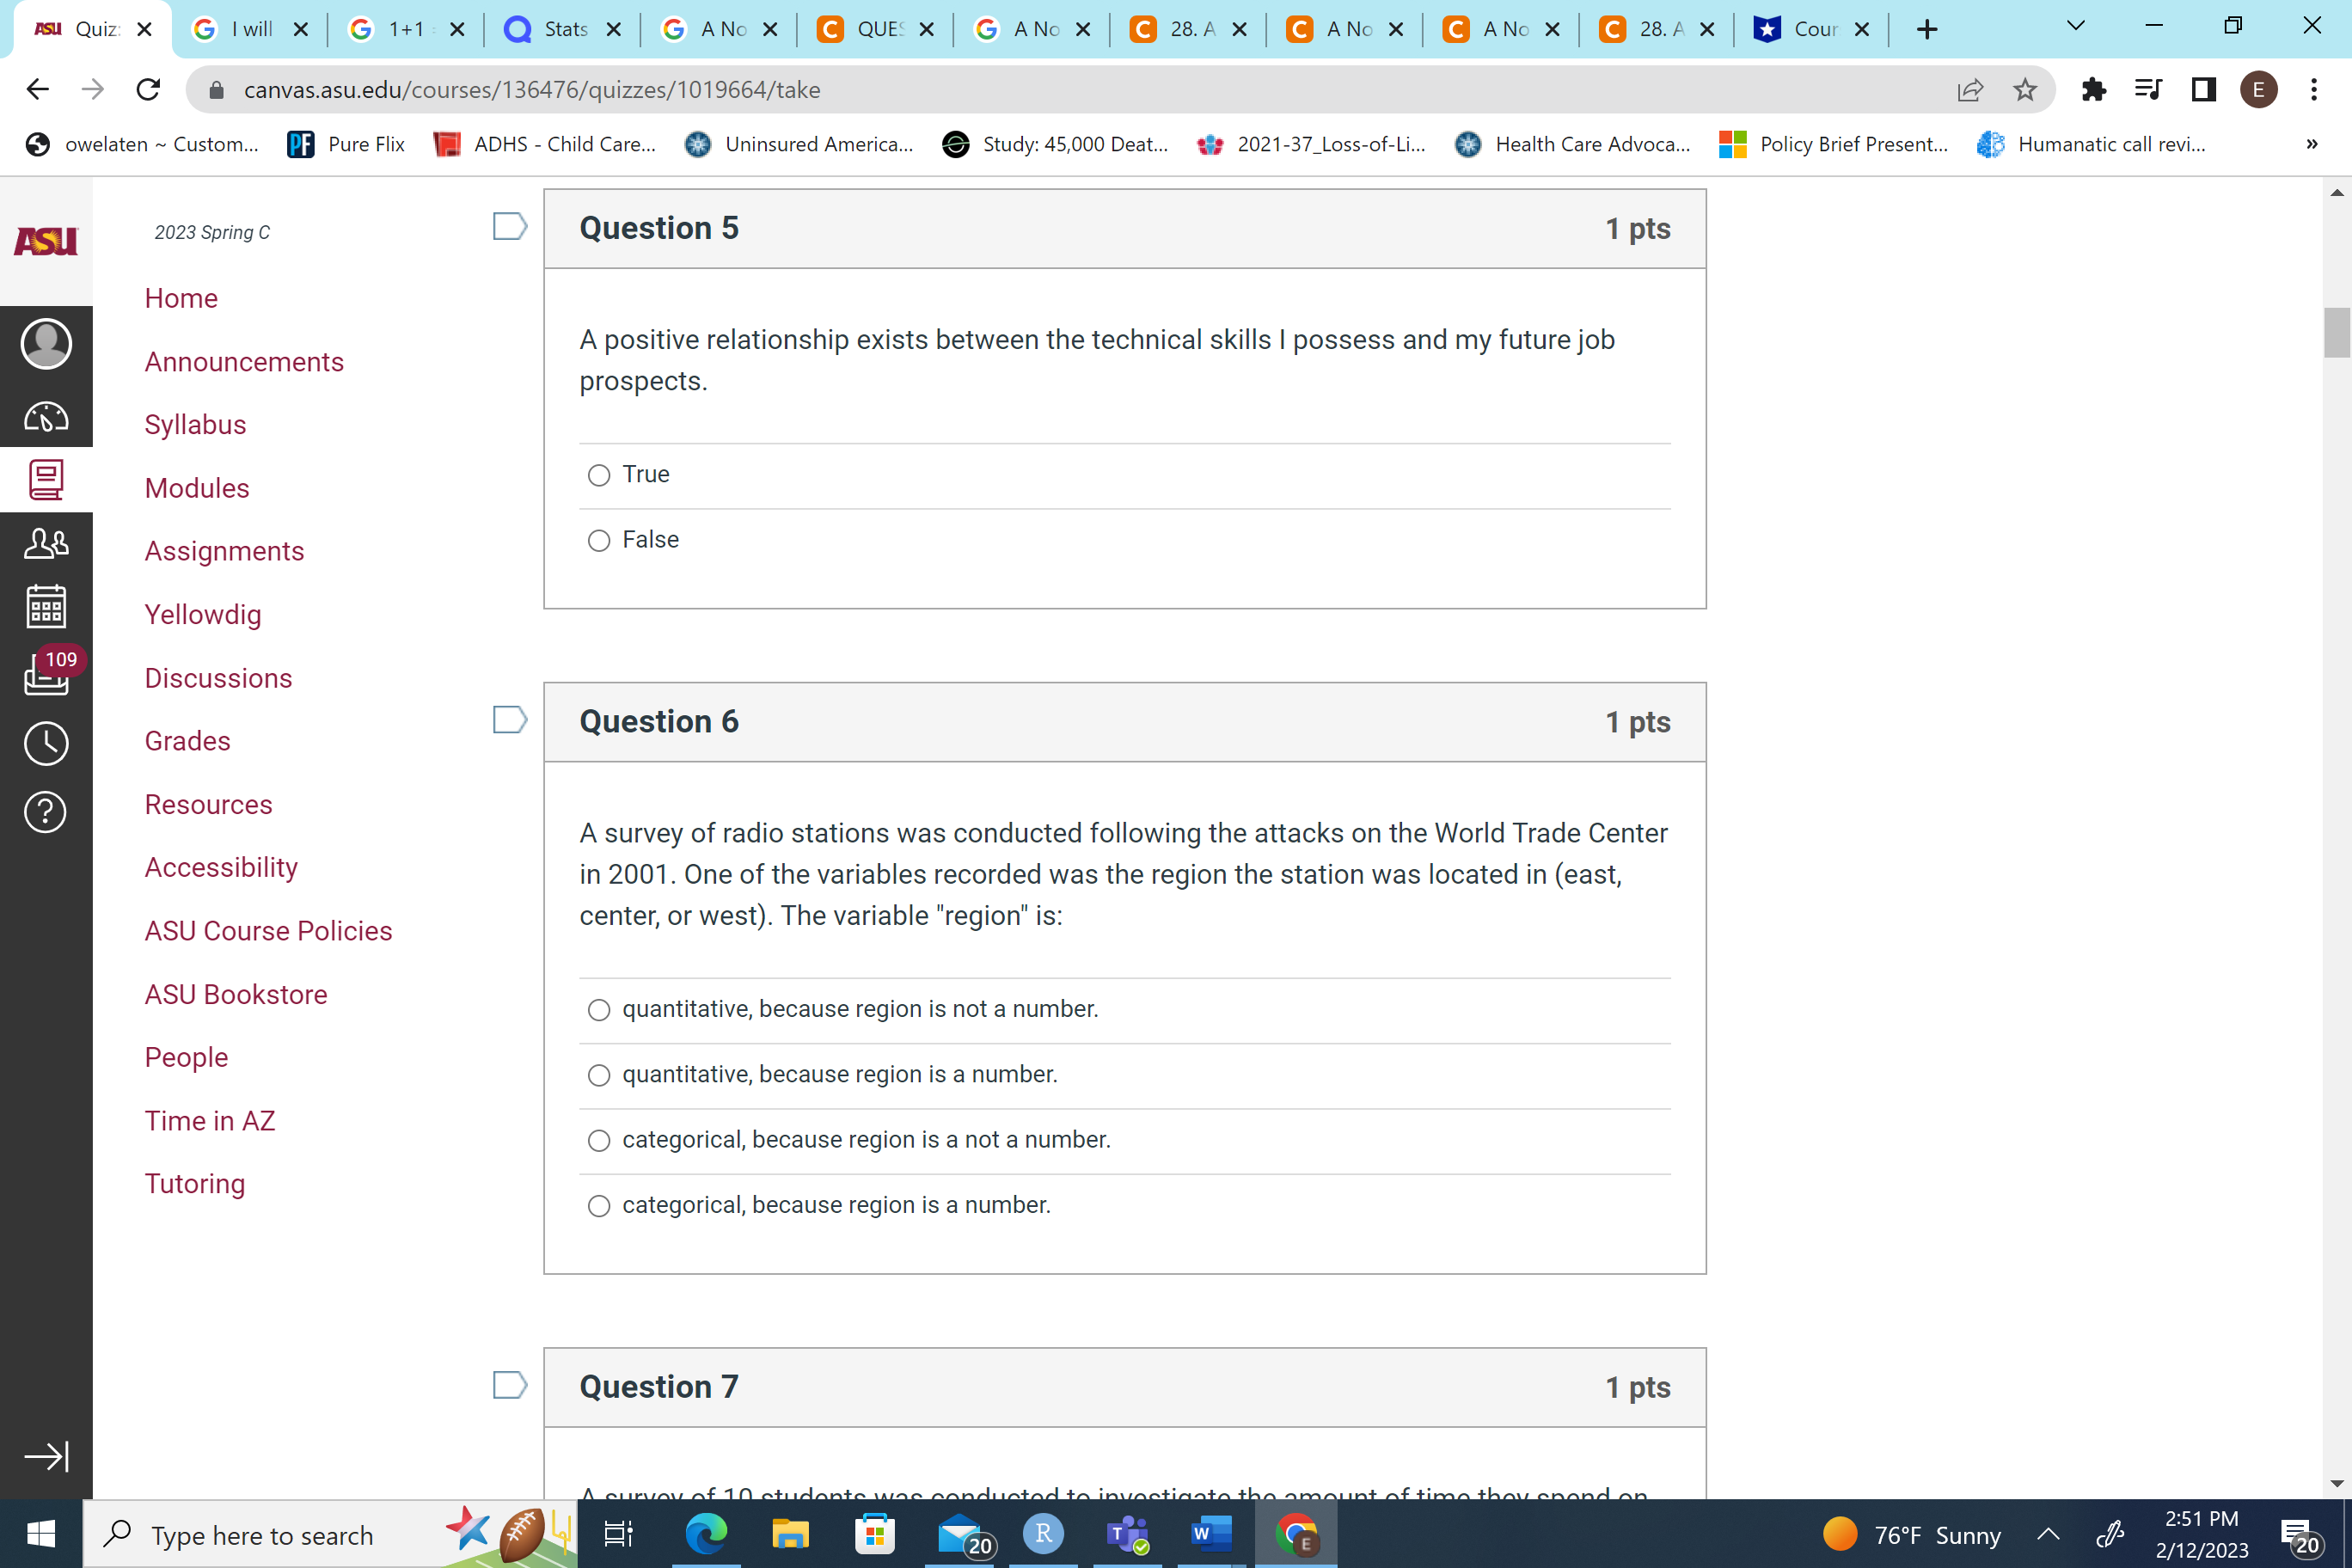Open Chrome extensions puzzle icon

2093,89
